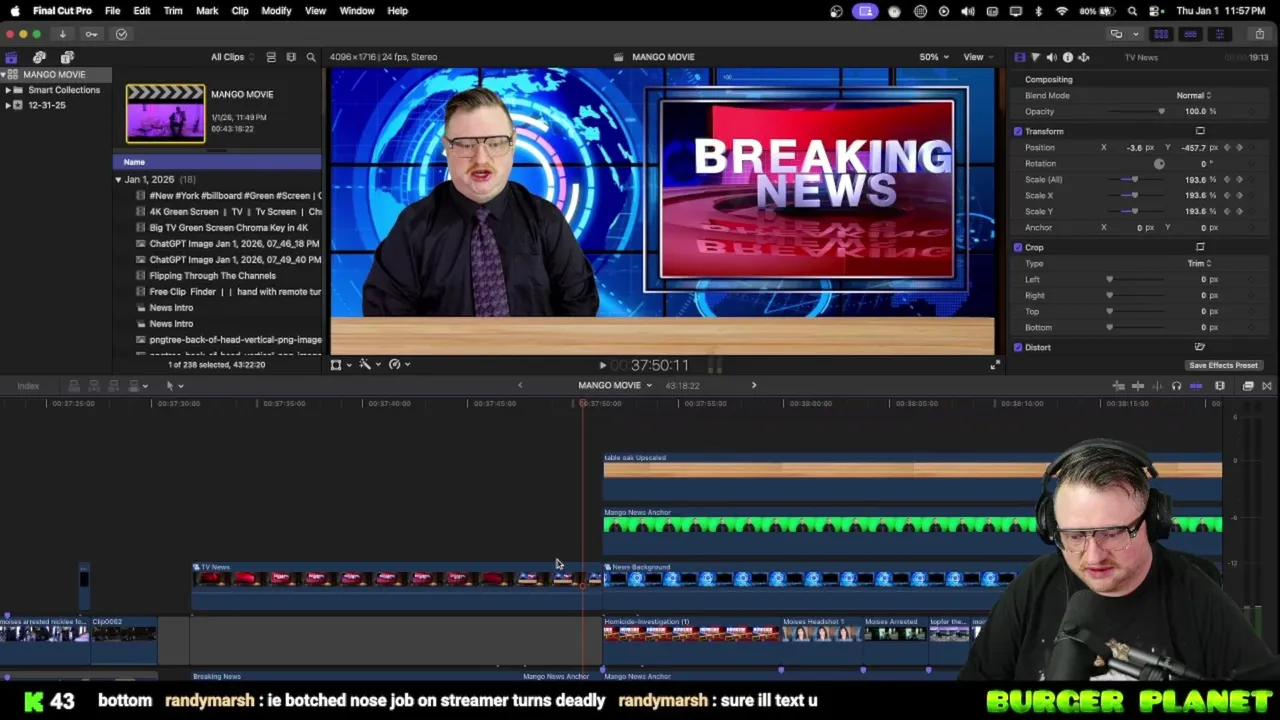The width and height of the screenshot is (1280, 720).
Task: Open the Clip menu
Action: [x=240, y=11]
